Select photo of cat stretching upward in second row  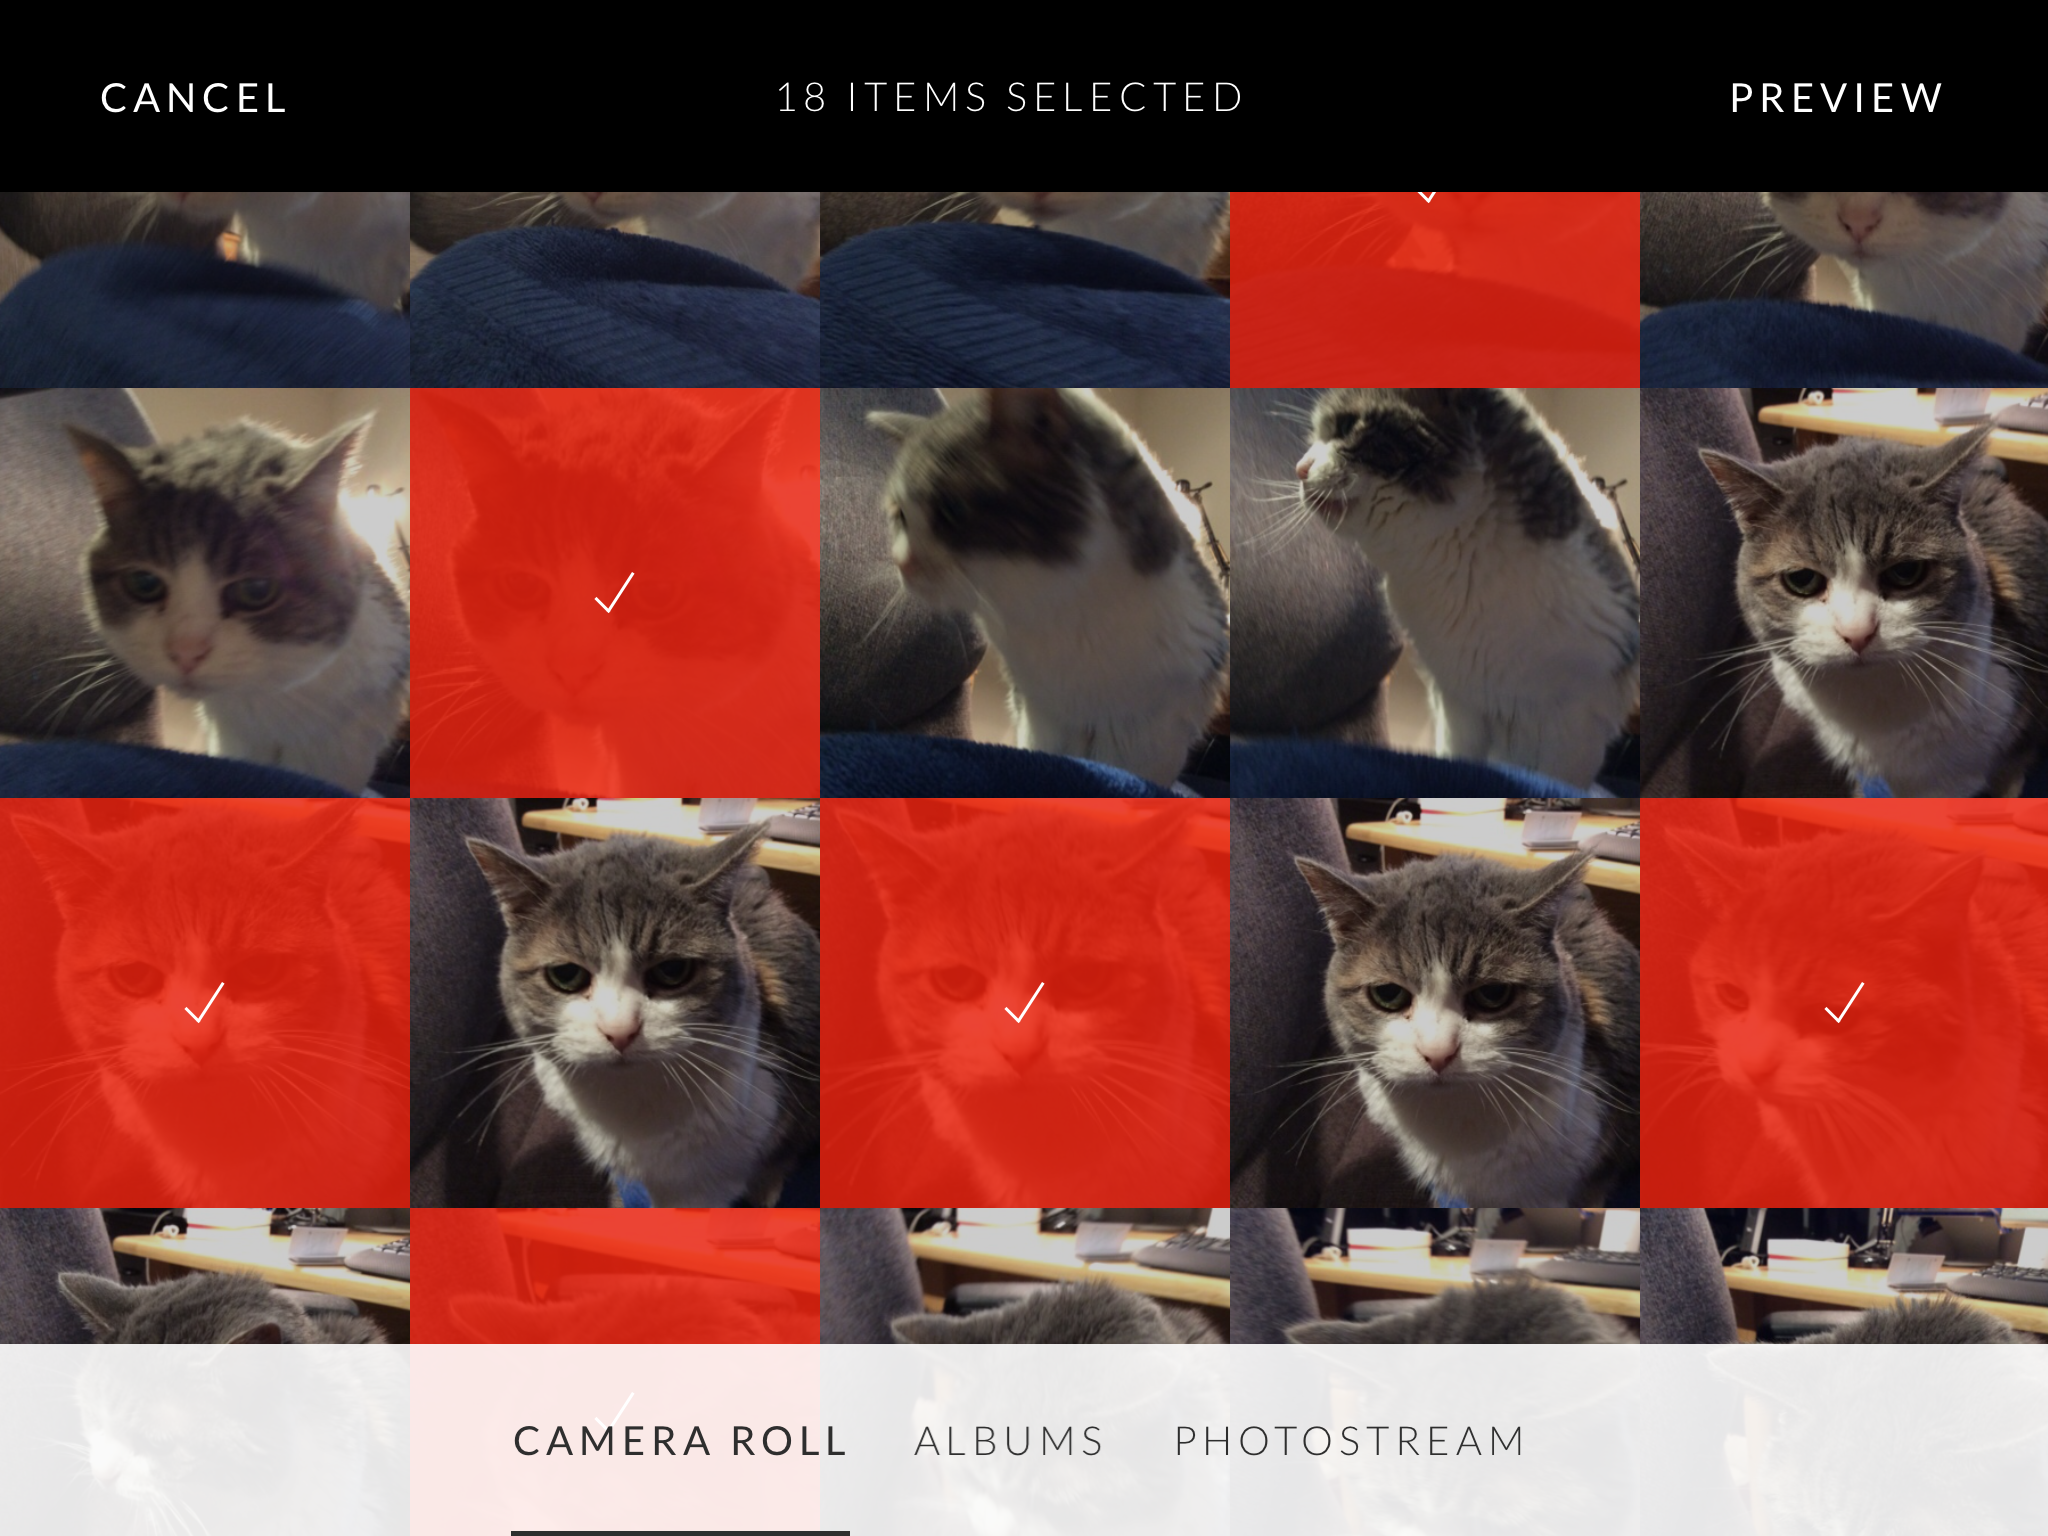(x=1435, y=593)
